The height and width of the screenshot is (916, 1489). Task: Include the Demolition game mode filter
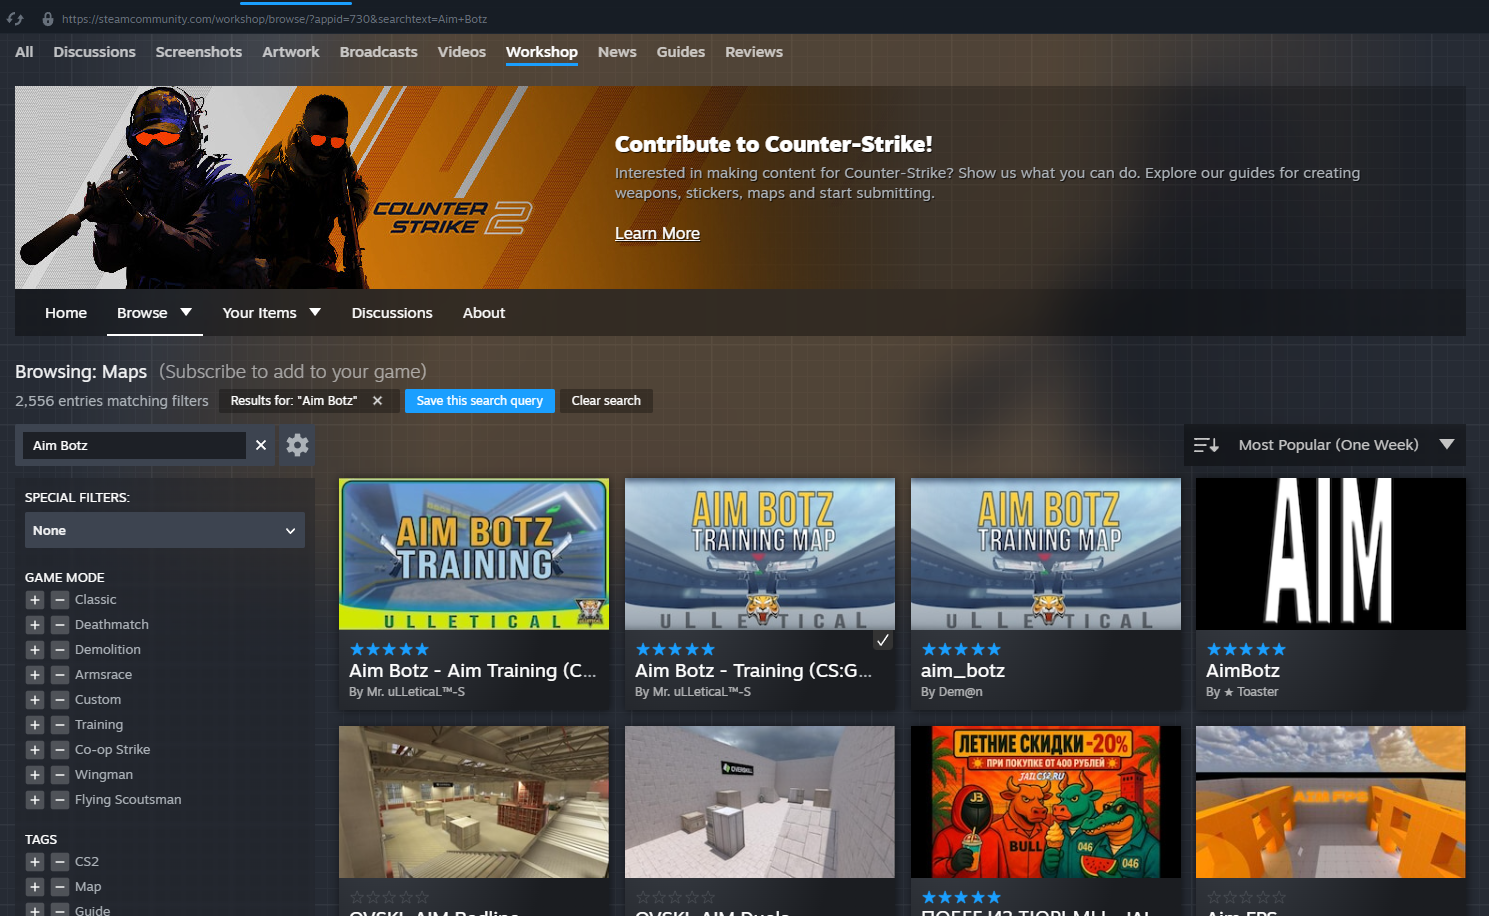click(35, 650)
